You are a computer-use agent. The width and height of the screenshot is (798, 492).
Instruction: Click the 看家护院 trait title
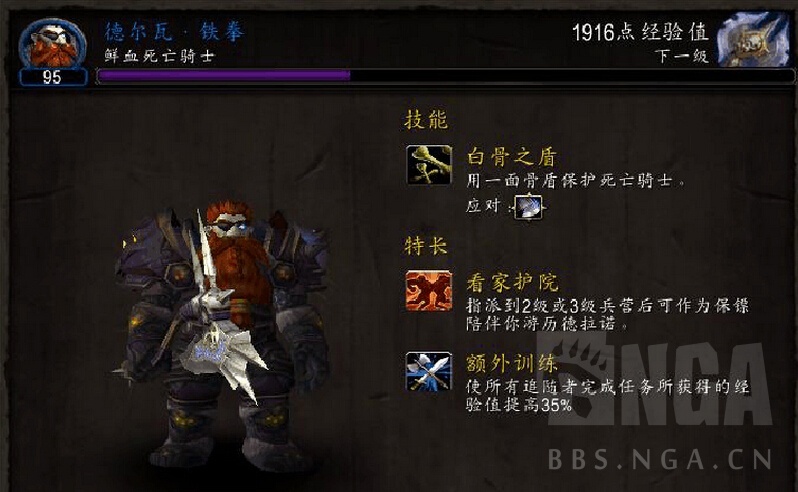tap(512, 282)
